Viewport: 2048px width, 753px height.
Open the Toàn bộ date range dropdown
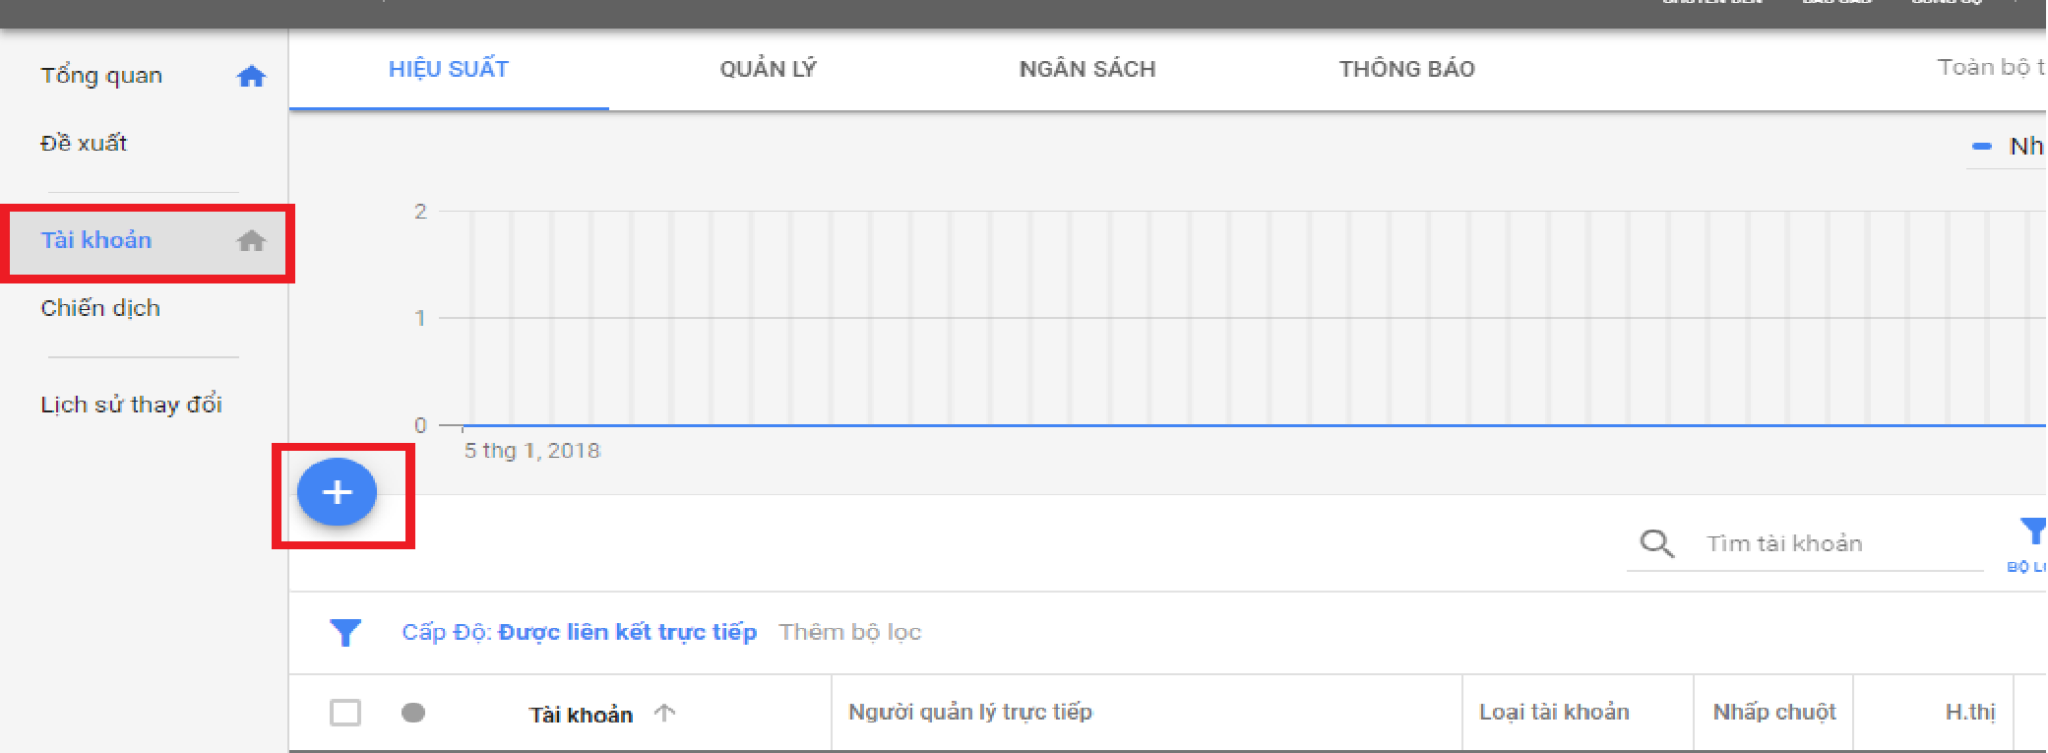tap(1990, 68)
